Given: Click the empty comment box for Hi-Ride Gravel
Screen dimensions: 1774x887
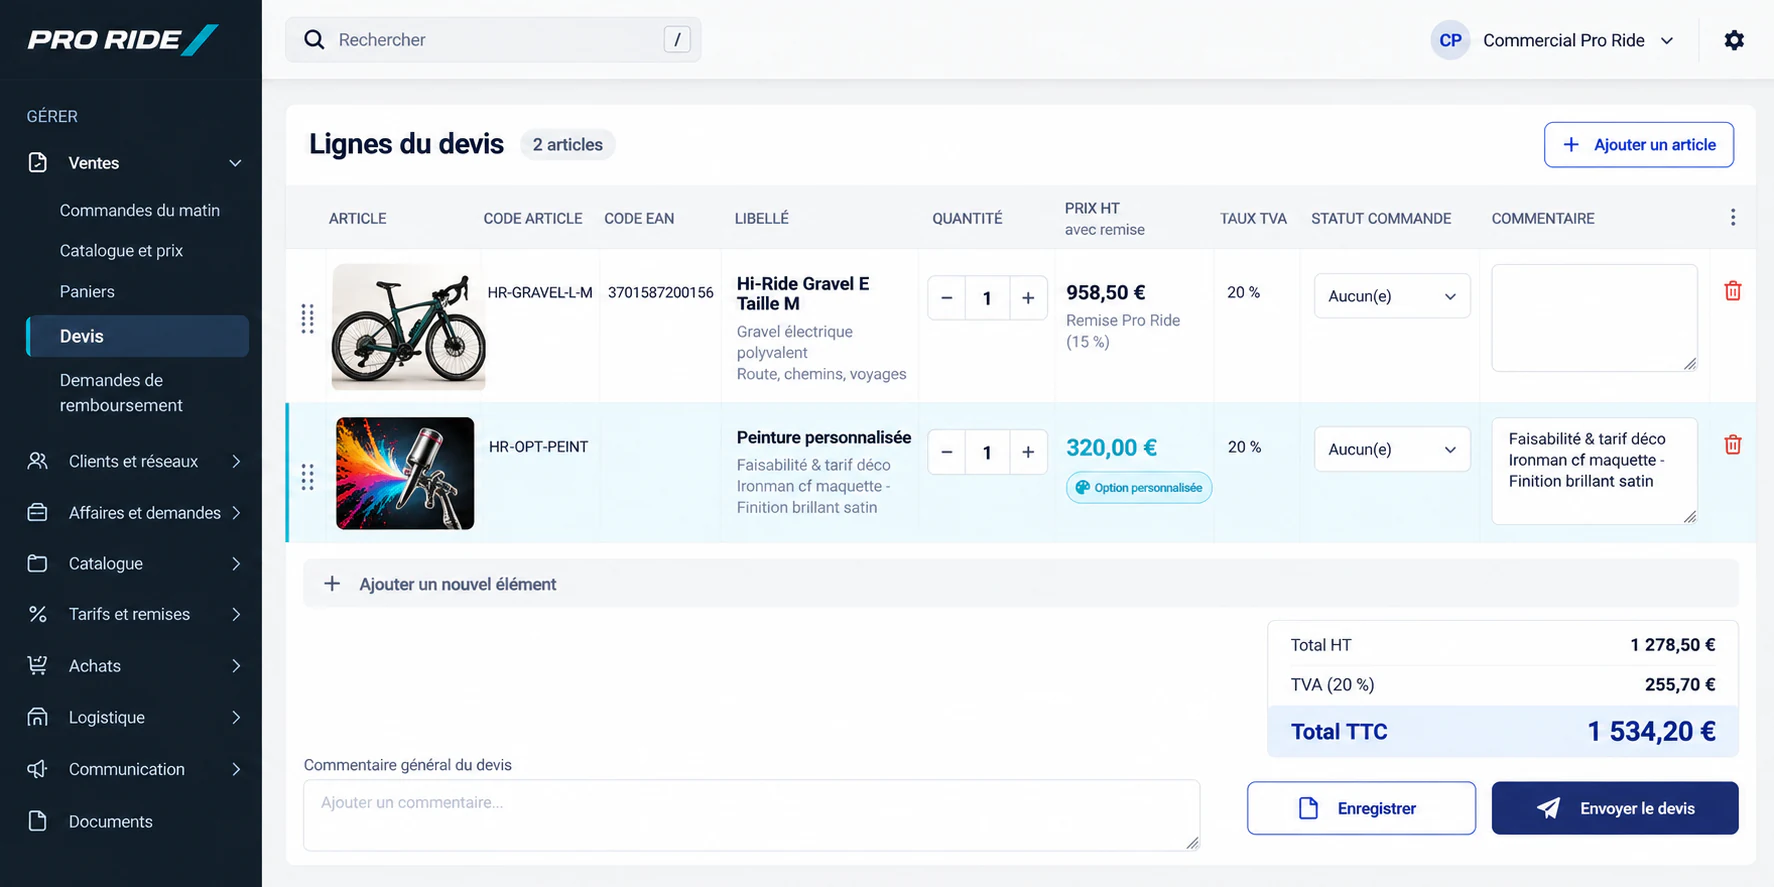Looking at the screenshot, I should coord(1594,318).
